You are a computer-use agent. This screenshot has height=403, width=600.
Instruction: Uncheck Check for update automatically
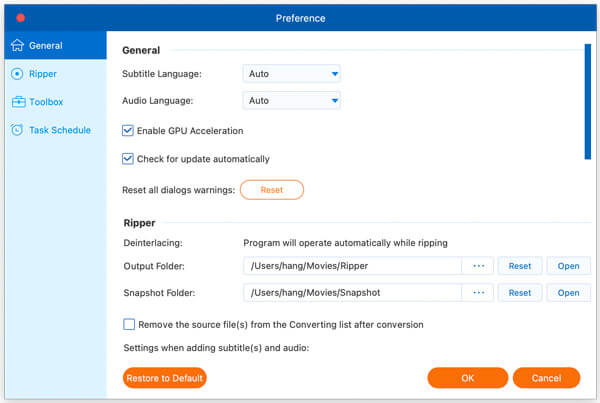pyautogui.click(x=128, y=158)
